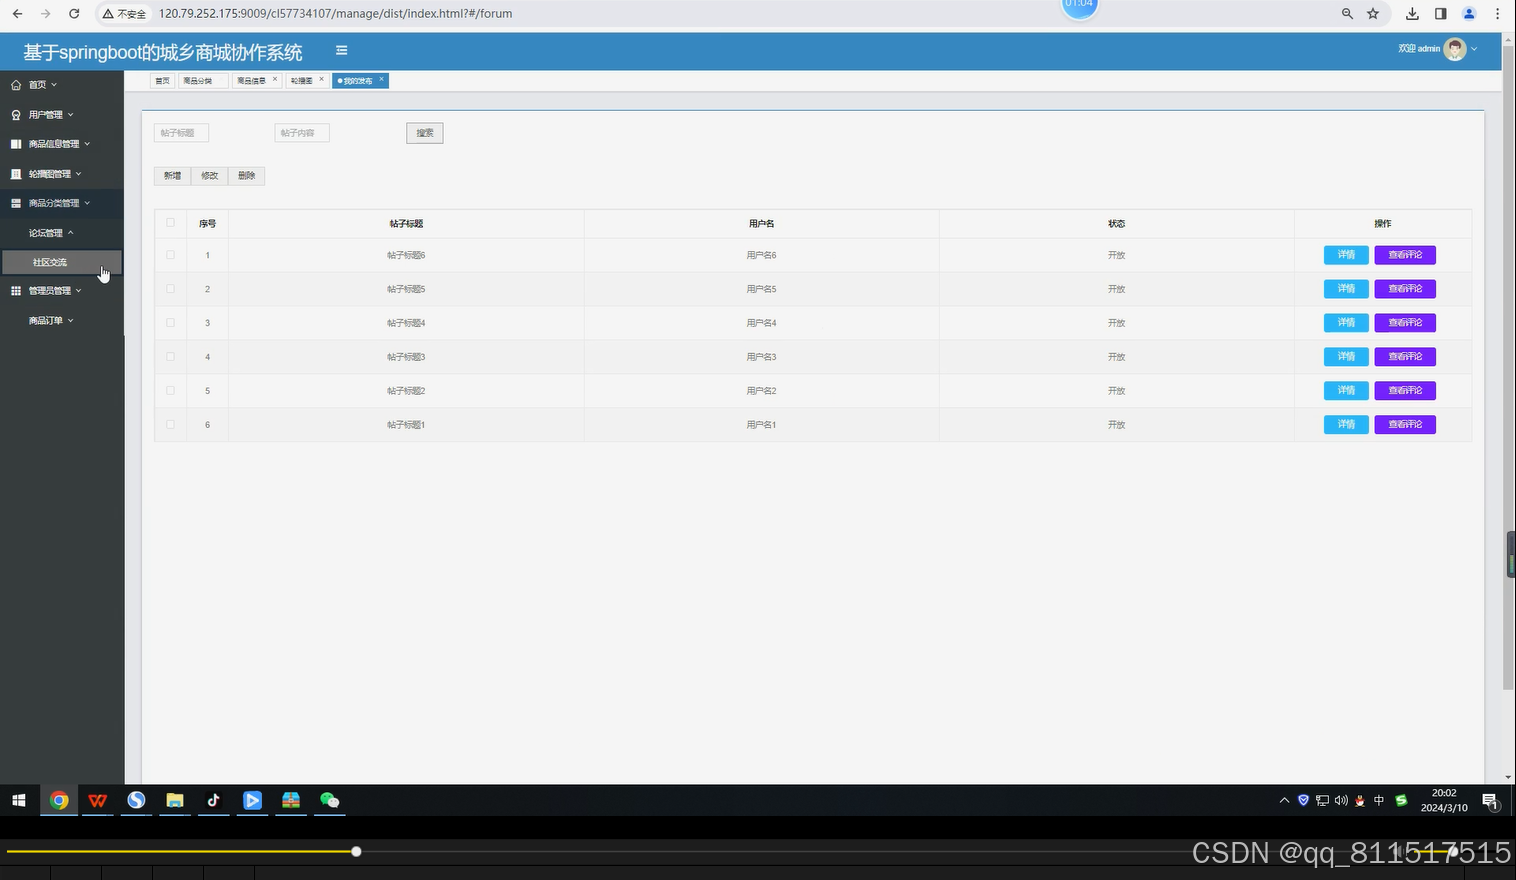Click the 管理员管理 grid icon in sidebar

[x=16, y=291]
